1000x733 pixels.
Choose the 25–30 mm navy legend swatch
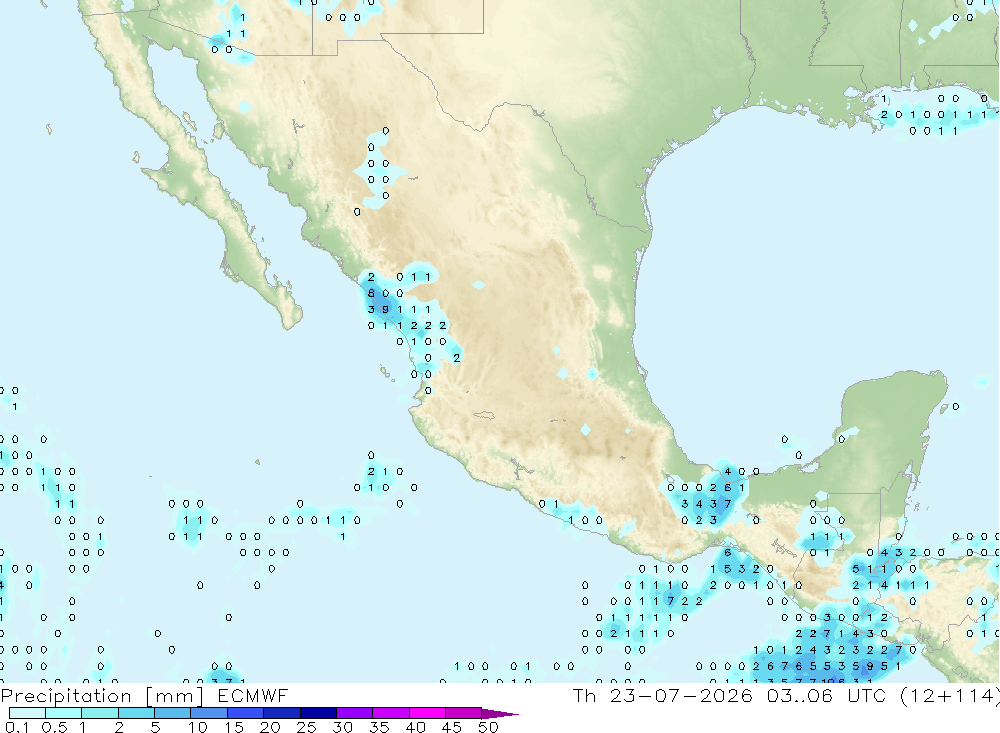point(318,713)
